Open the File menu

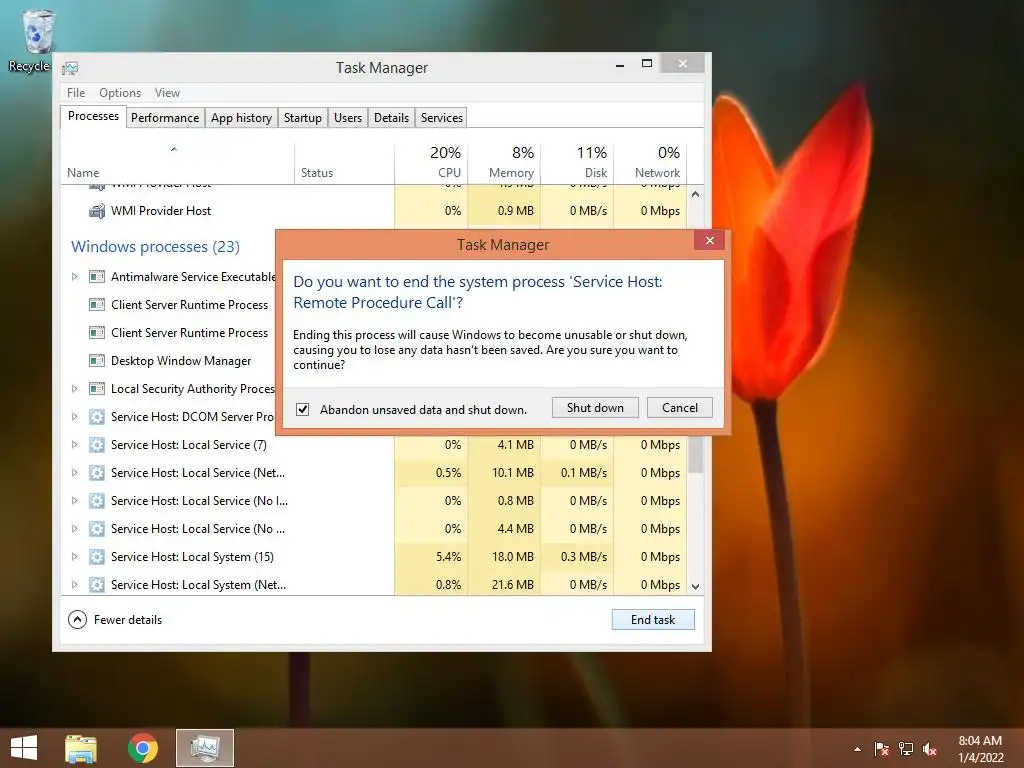(x=76, y=93)
